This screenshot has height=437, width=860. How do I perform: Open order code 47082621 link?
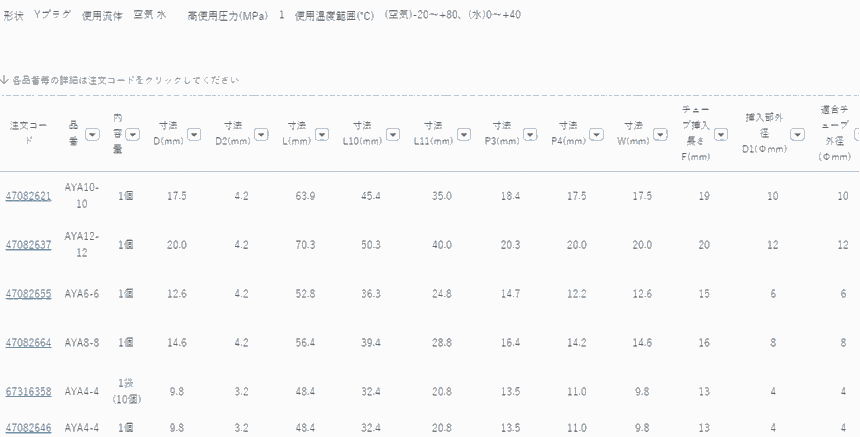point(28,196)
